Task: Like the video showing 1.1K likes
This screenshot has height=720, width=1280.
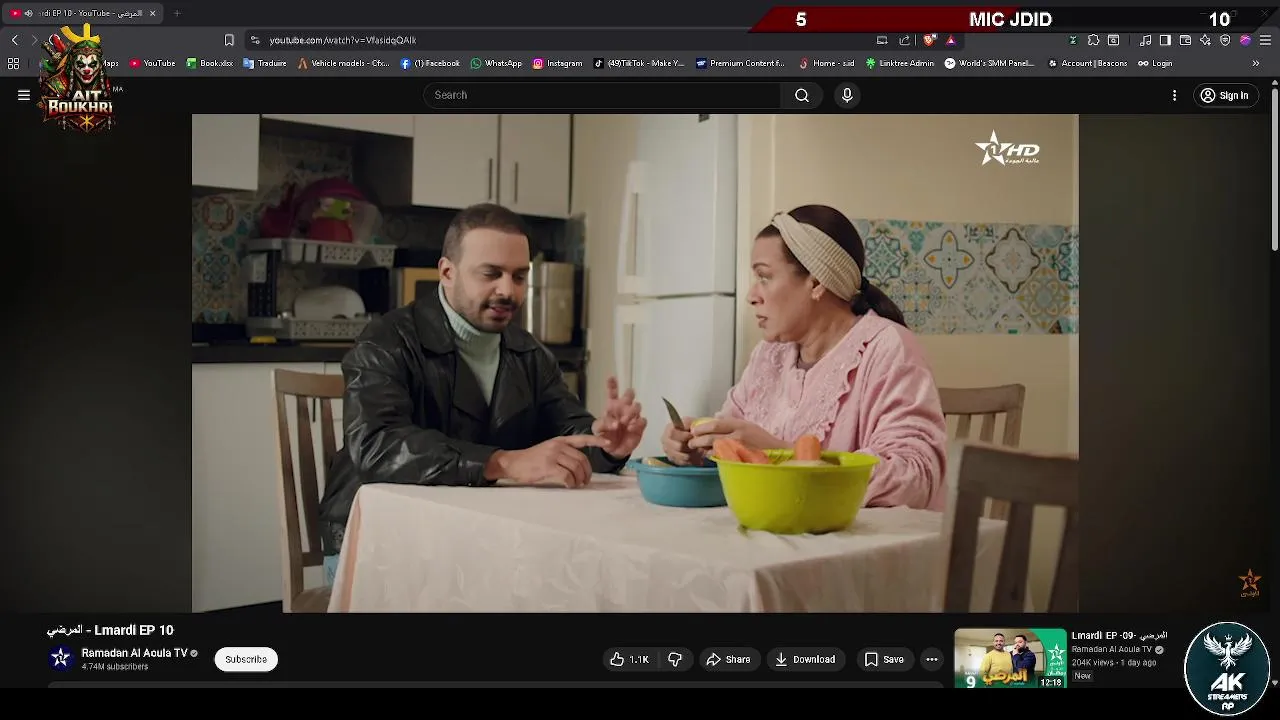Action: (x=629, y=659)
